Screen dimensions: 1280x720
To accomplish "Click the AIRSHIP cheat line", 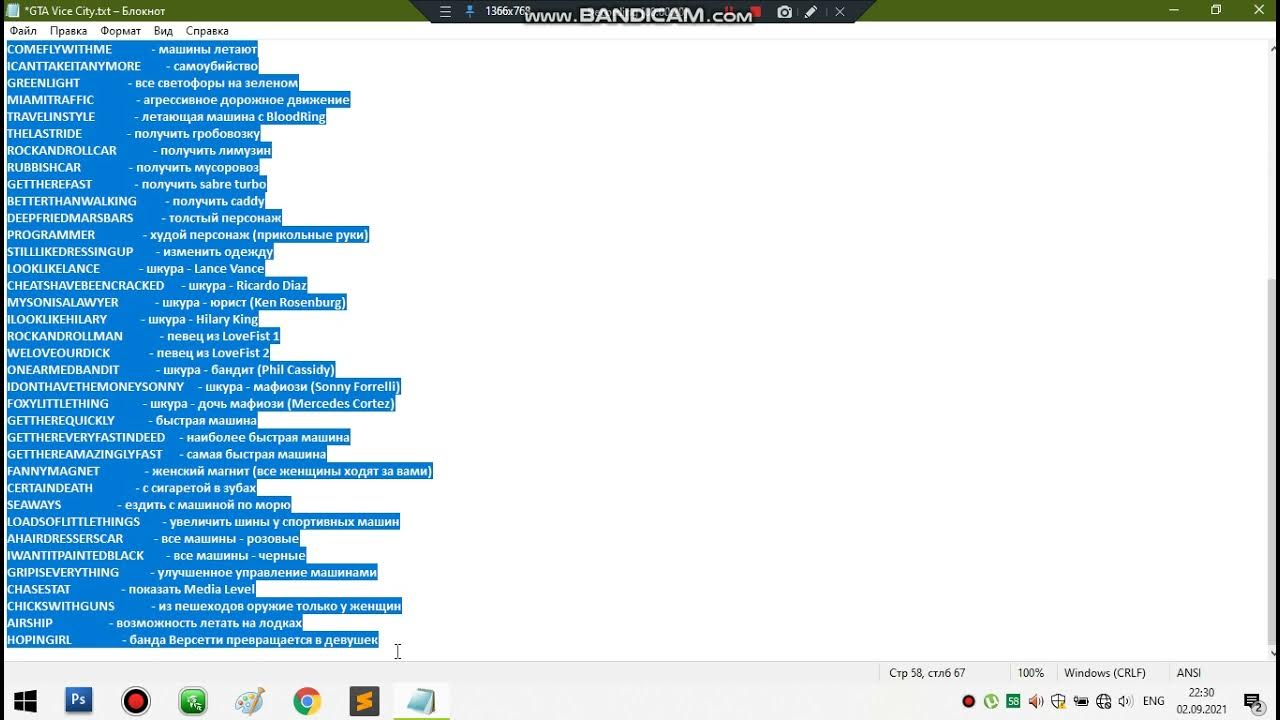I will (155, 623).
